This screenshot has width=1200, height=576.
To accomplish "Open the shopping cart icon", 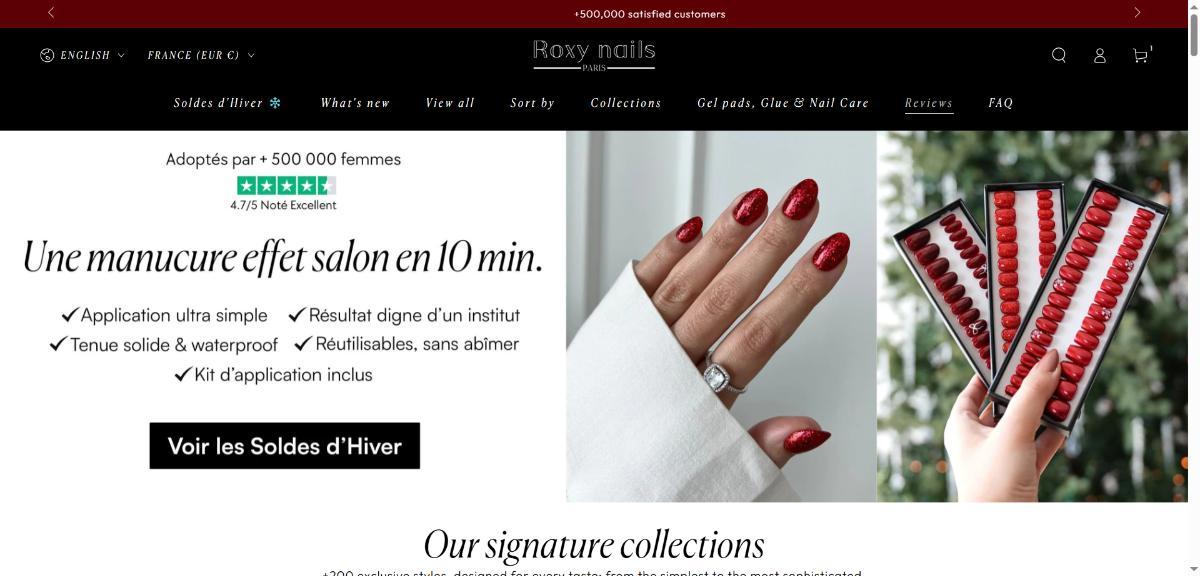I will click(1141, 54).
